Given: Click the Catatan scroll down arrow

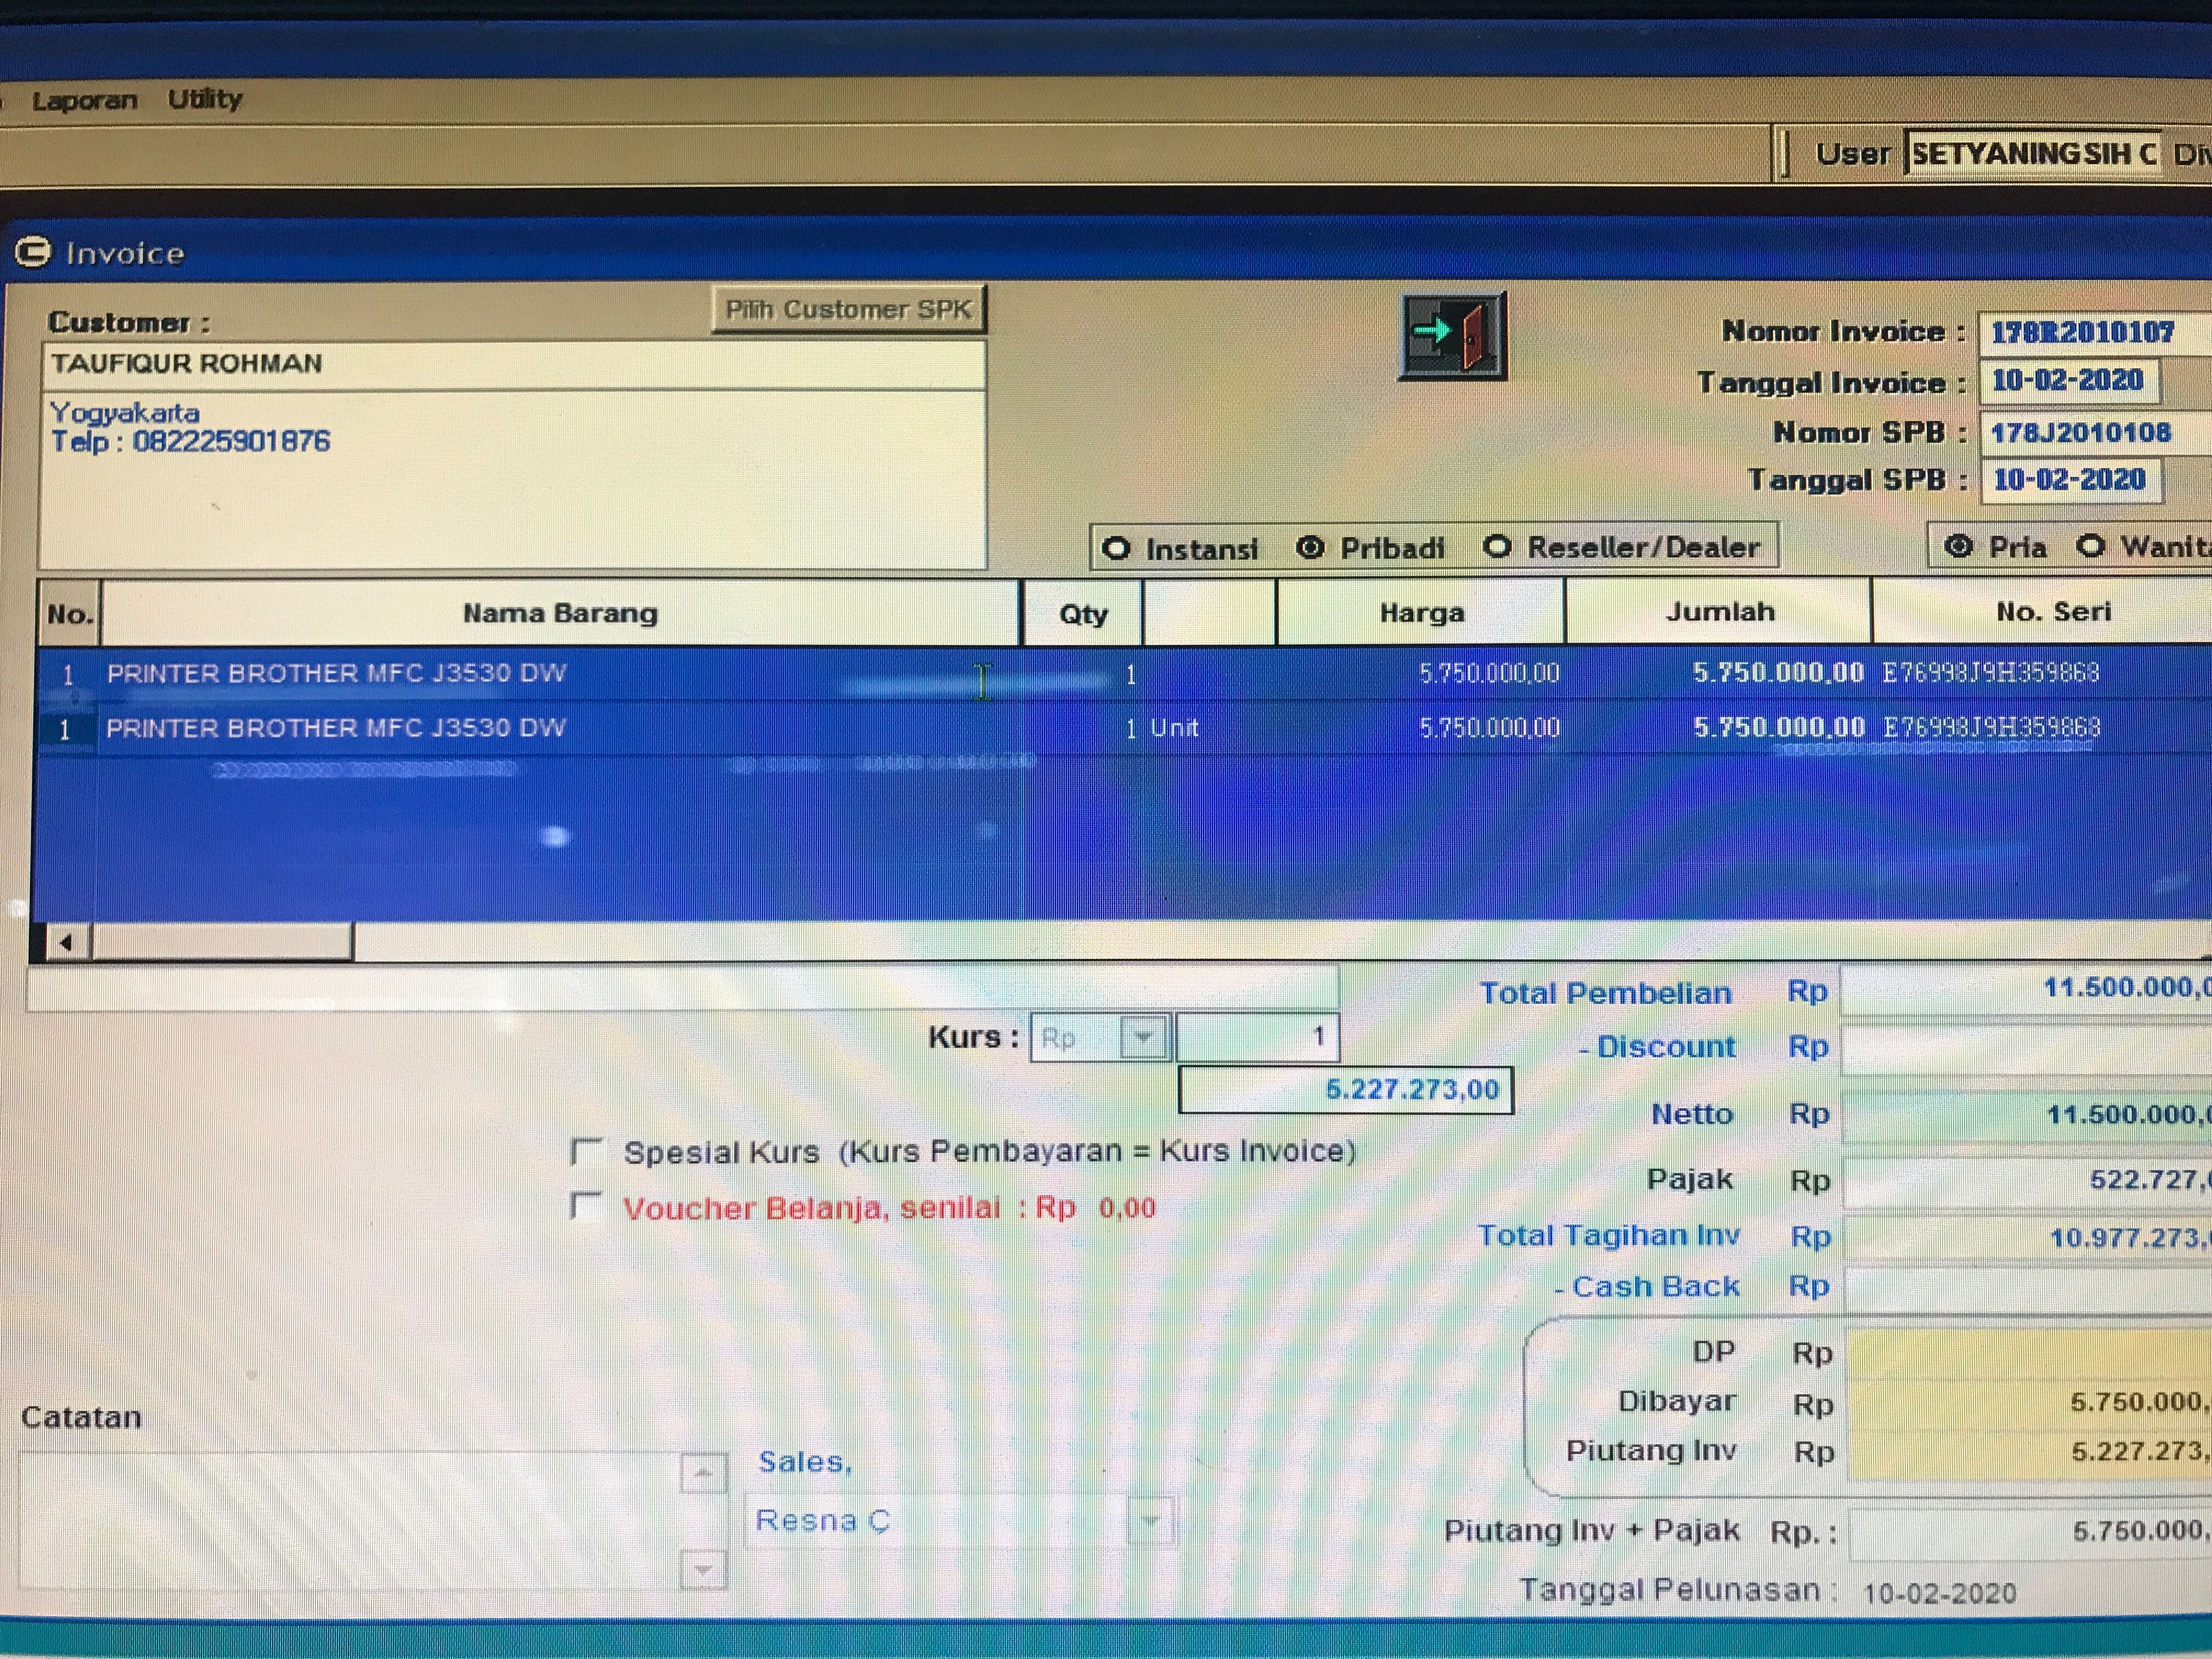Looking at the screenshot, I should click(x=703, y=1569).
